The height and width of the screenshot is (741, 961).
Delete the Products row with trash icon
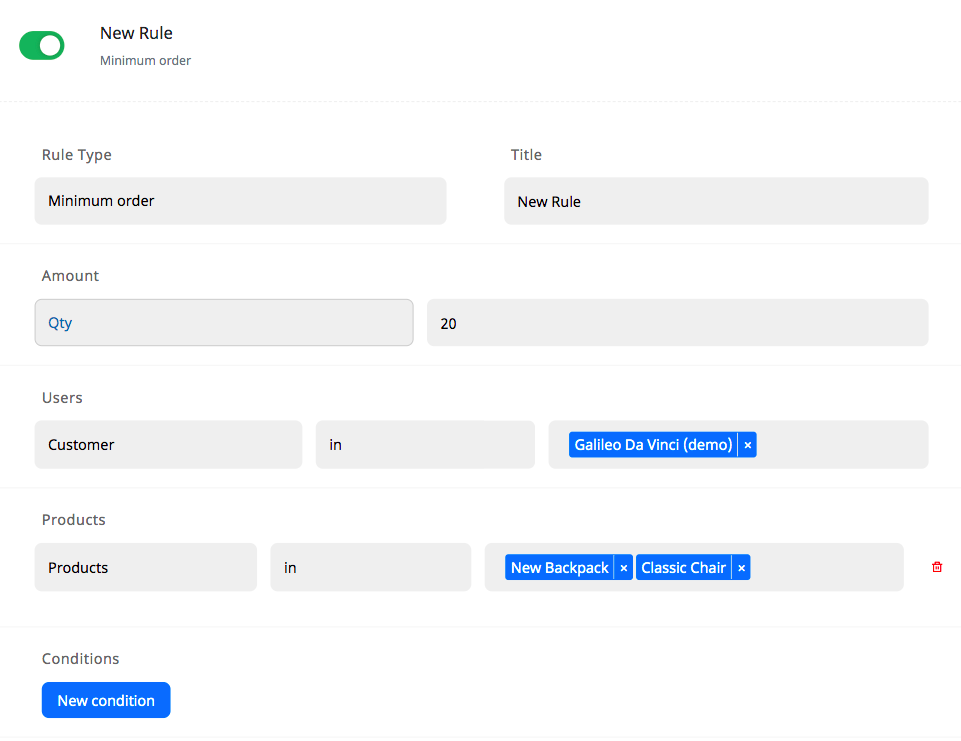[937, 567]
